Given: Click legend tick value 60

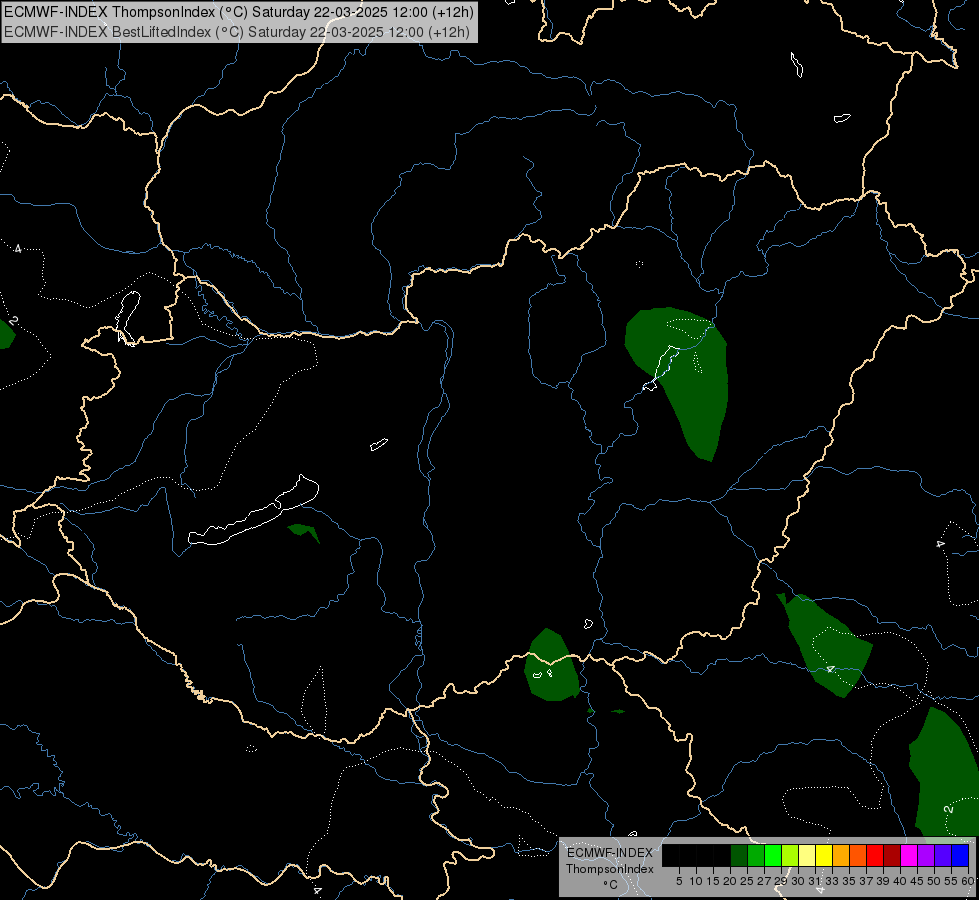Looking at the screenshot, I should coord(967,881).
